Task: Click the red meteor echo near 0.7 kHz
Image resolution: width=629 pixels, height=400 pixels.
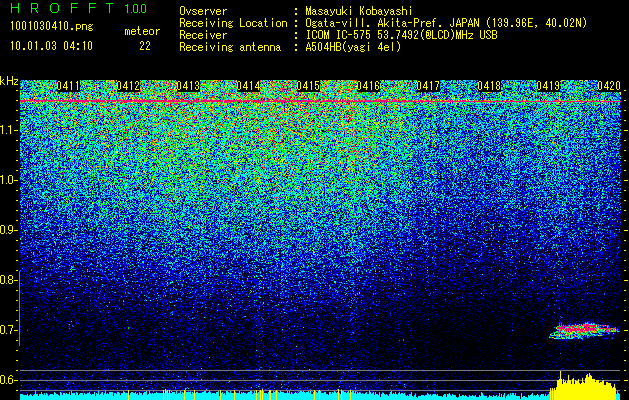Action: tap(584, 330)
